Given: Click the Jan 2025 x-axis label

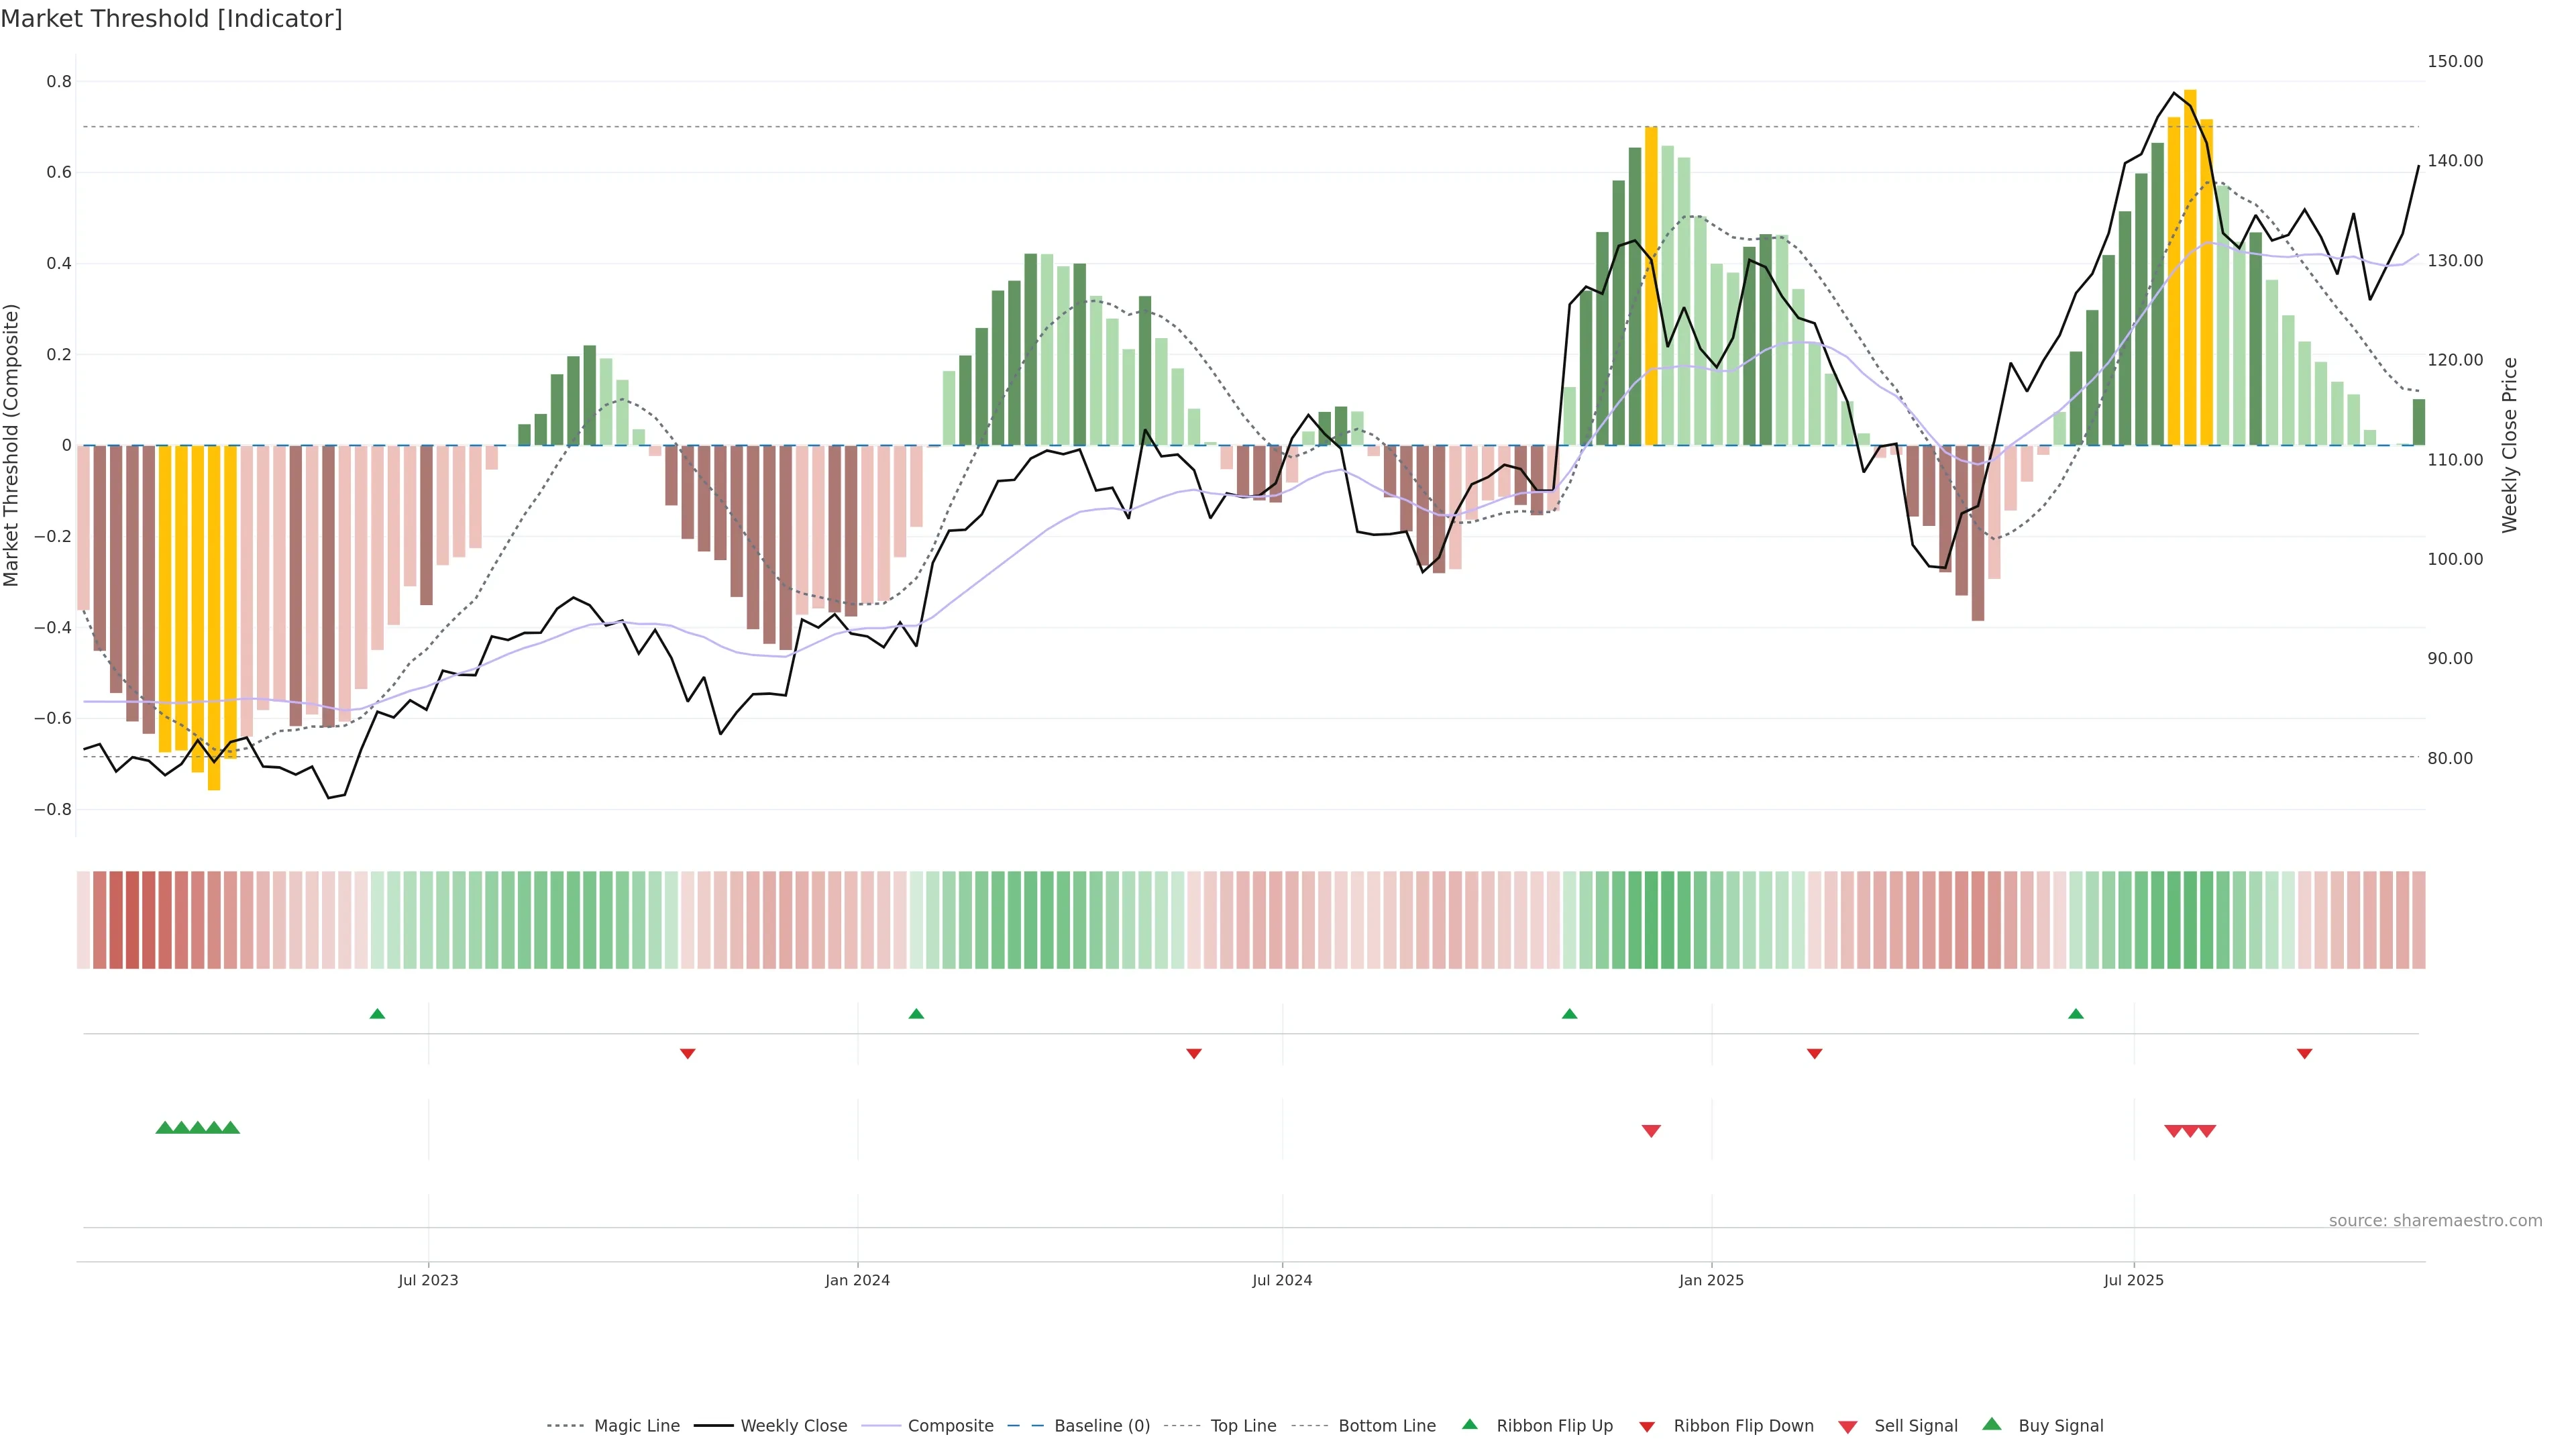Looking at the screenshot, I should (1711, 1280).
